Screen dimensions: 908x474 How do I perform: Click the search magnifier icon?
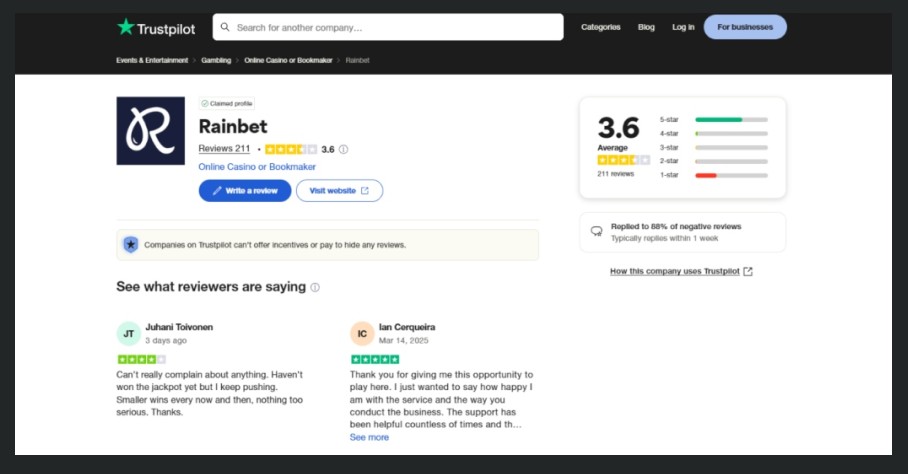pos(226,27)
